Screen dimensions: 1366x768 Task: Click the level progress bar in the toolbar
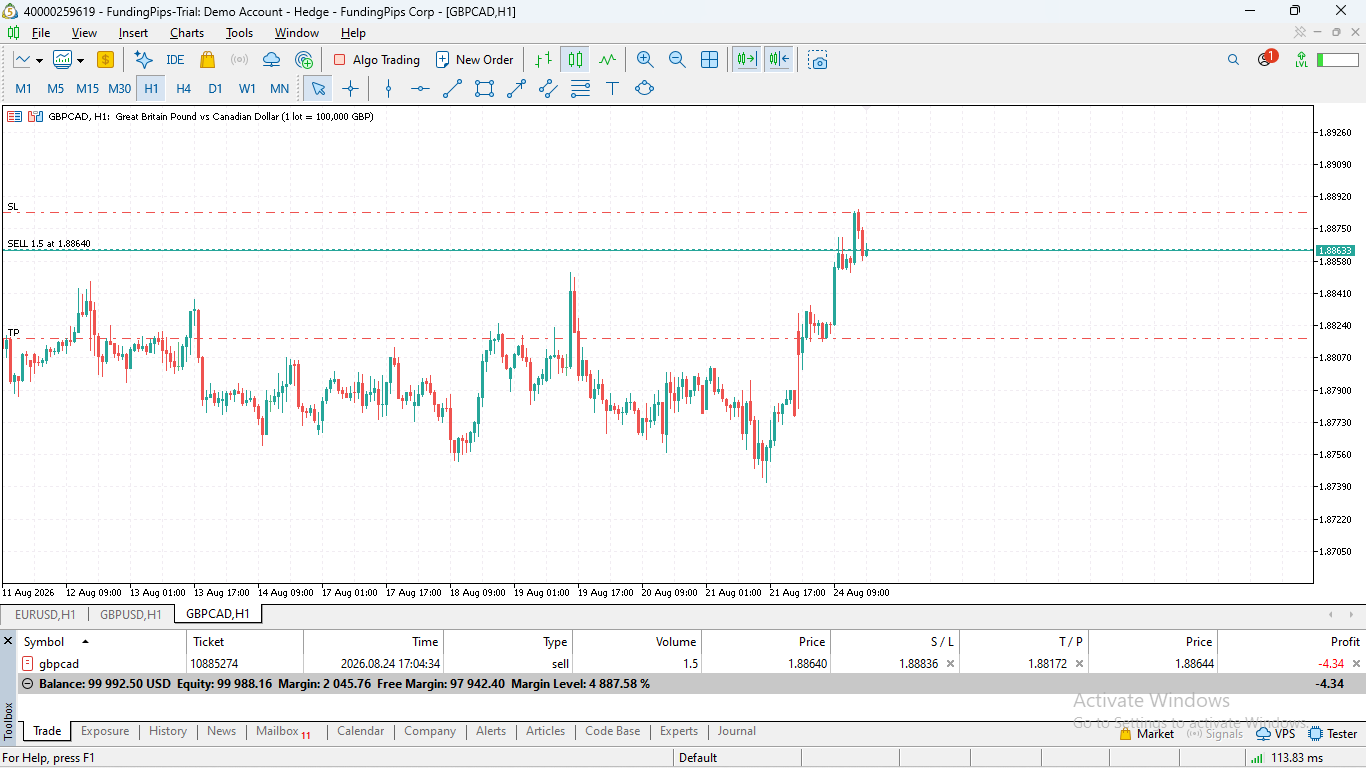tap(1337, 60)
